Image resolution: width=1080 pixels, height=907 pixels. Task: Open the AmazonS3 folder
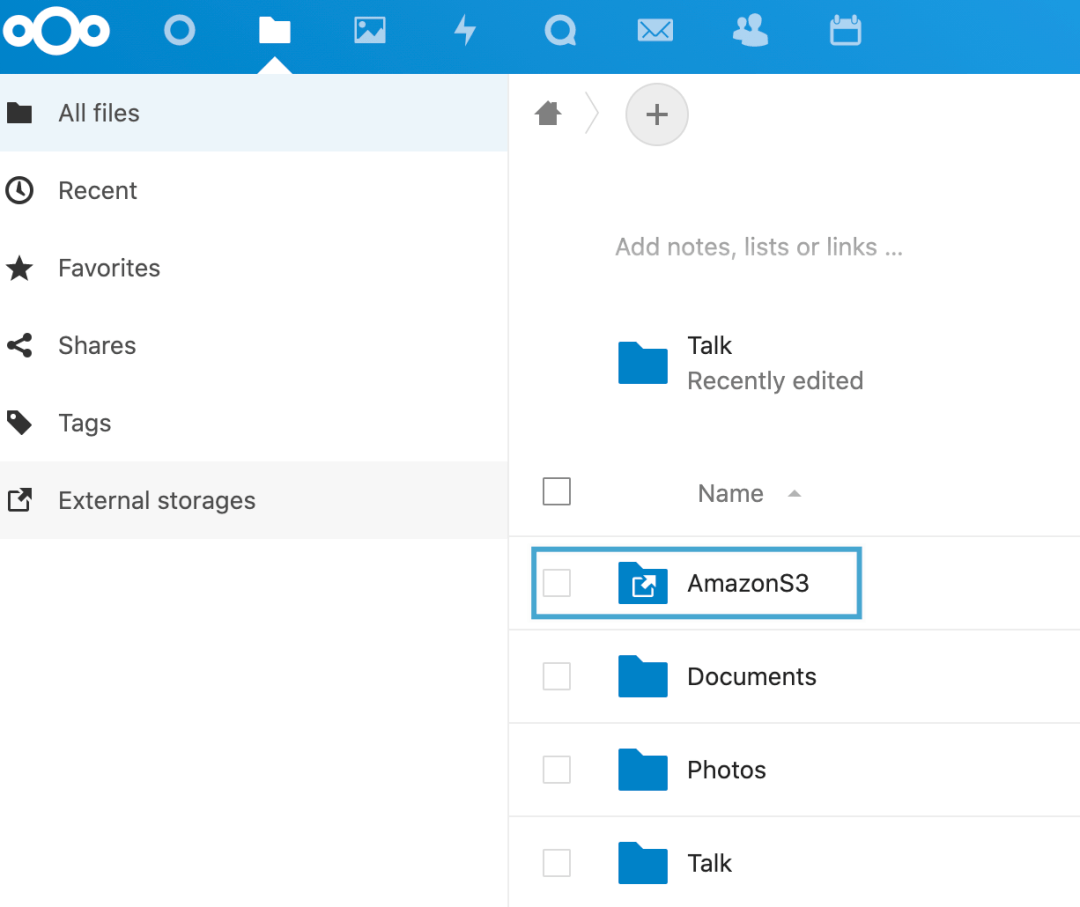pos(748,583)
